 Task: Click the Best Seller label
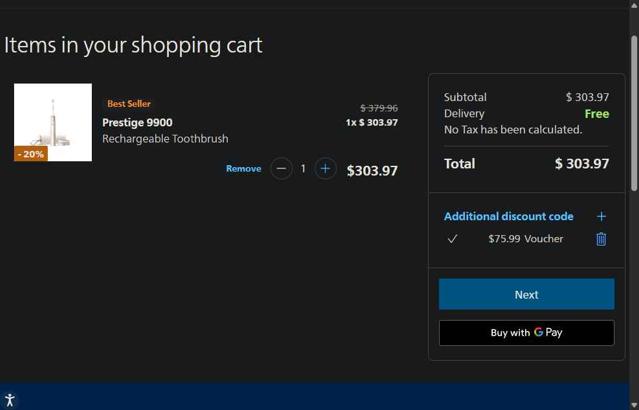pyautogui.click(x=129, y=104)
